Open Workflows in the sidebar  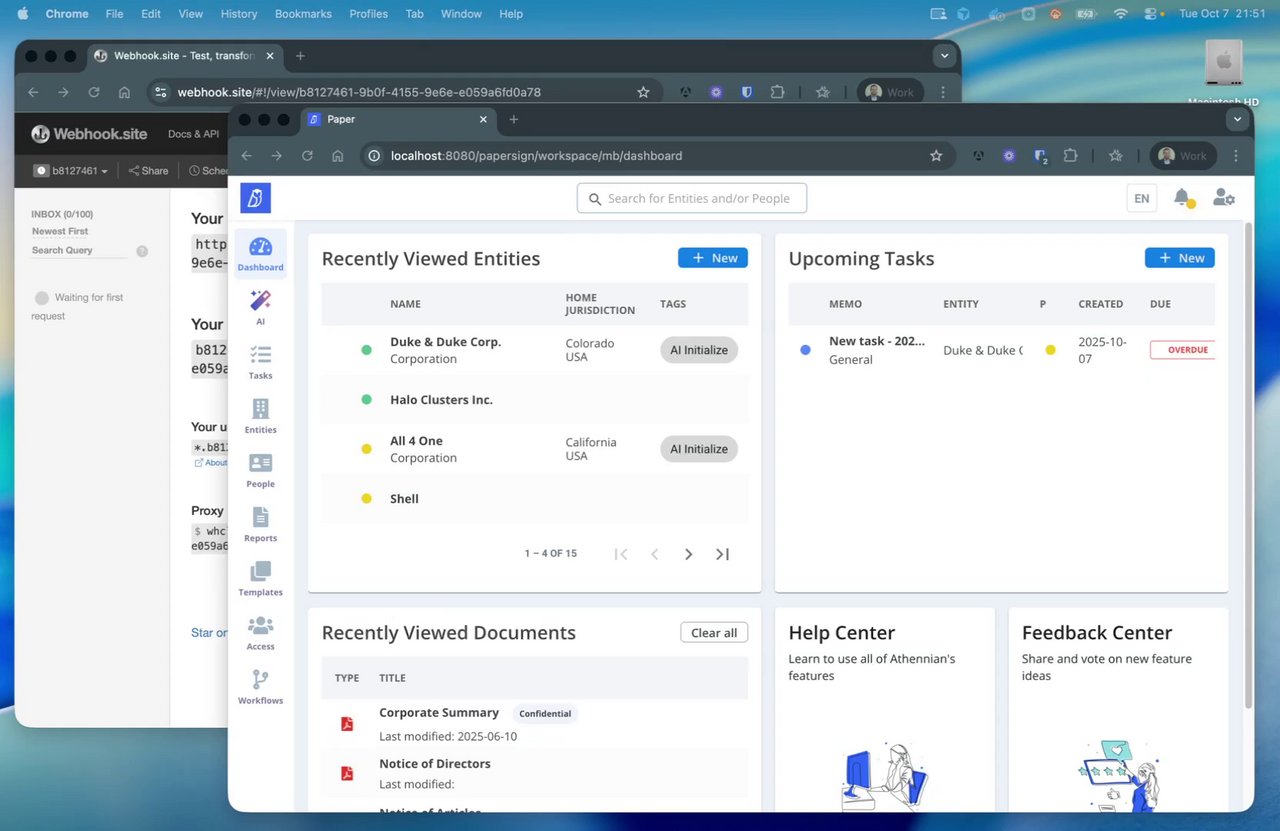click(260, 686)
